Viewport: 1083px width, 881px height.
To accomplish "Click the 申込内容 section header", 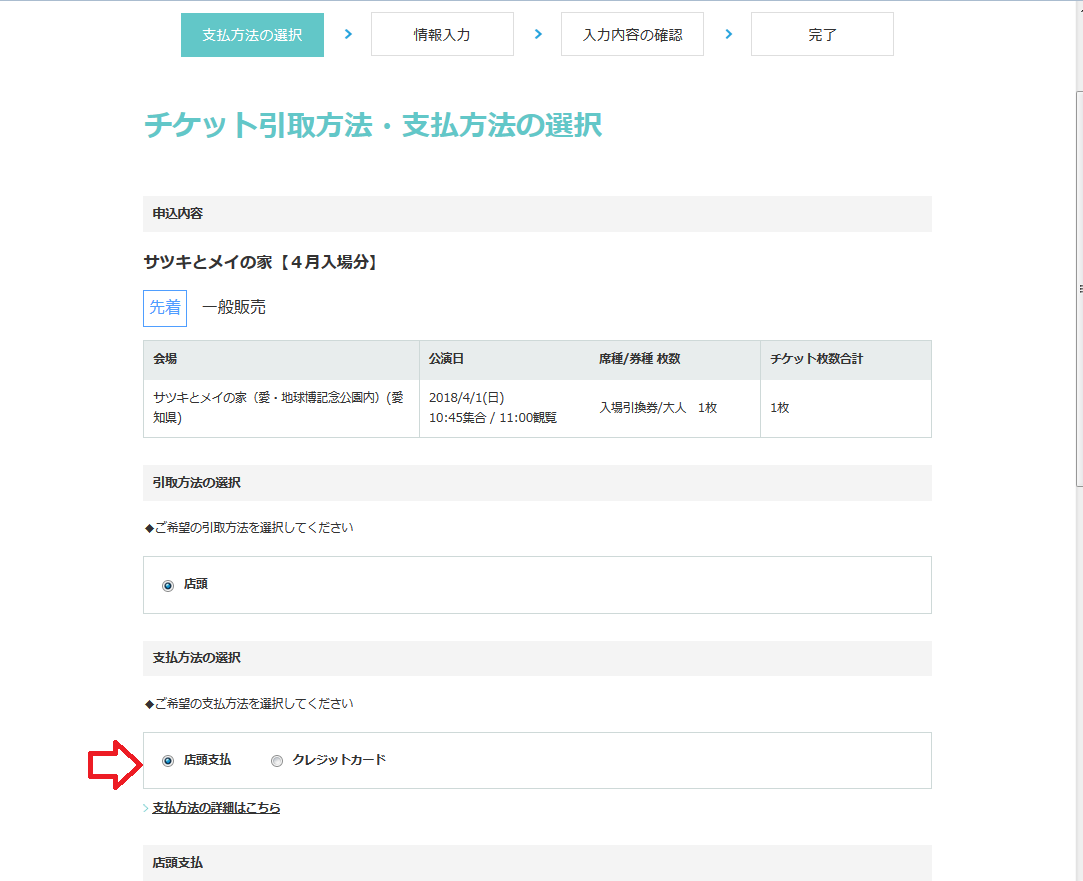I will coord(537,213).
